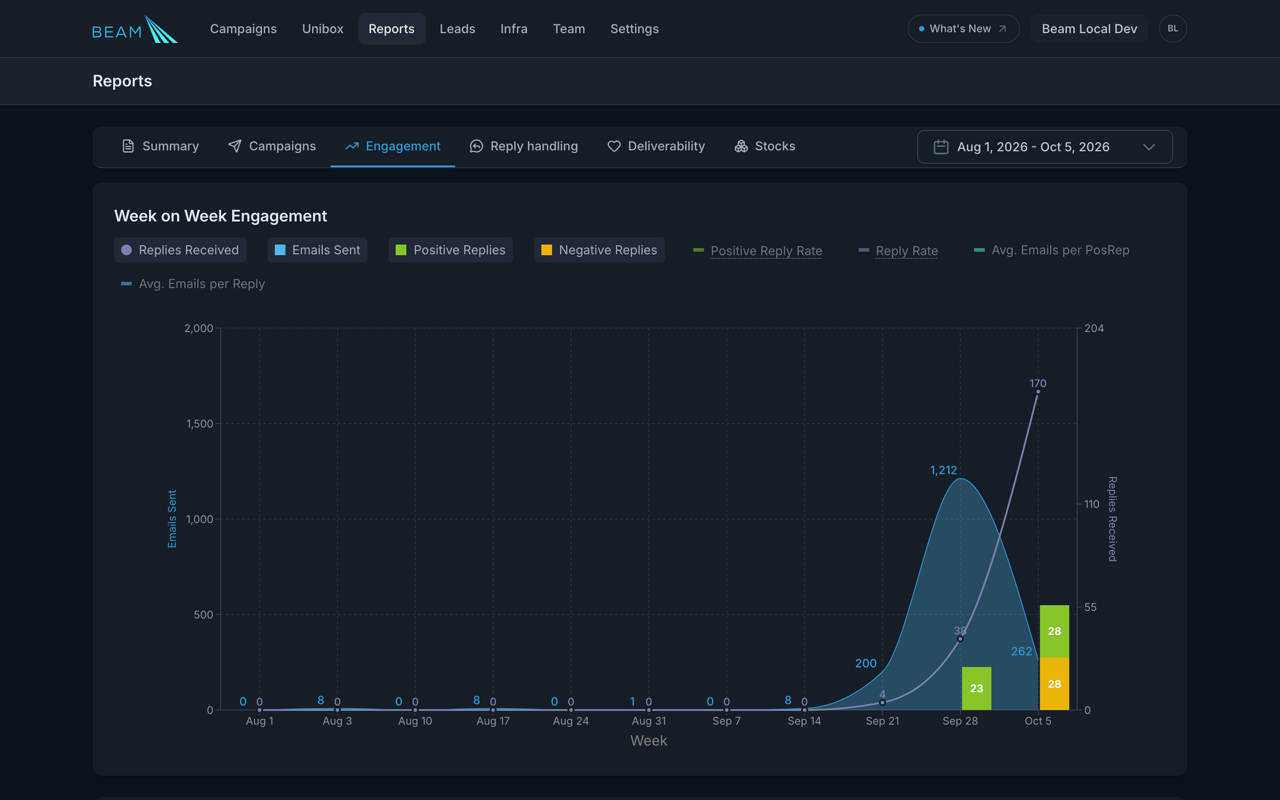Click the 2,000 y-axis tick label
Viewport: 1280px width, 800px height.
pyautogui.click(x=199, y=328)
